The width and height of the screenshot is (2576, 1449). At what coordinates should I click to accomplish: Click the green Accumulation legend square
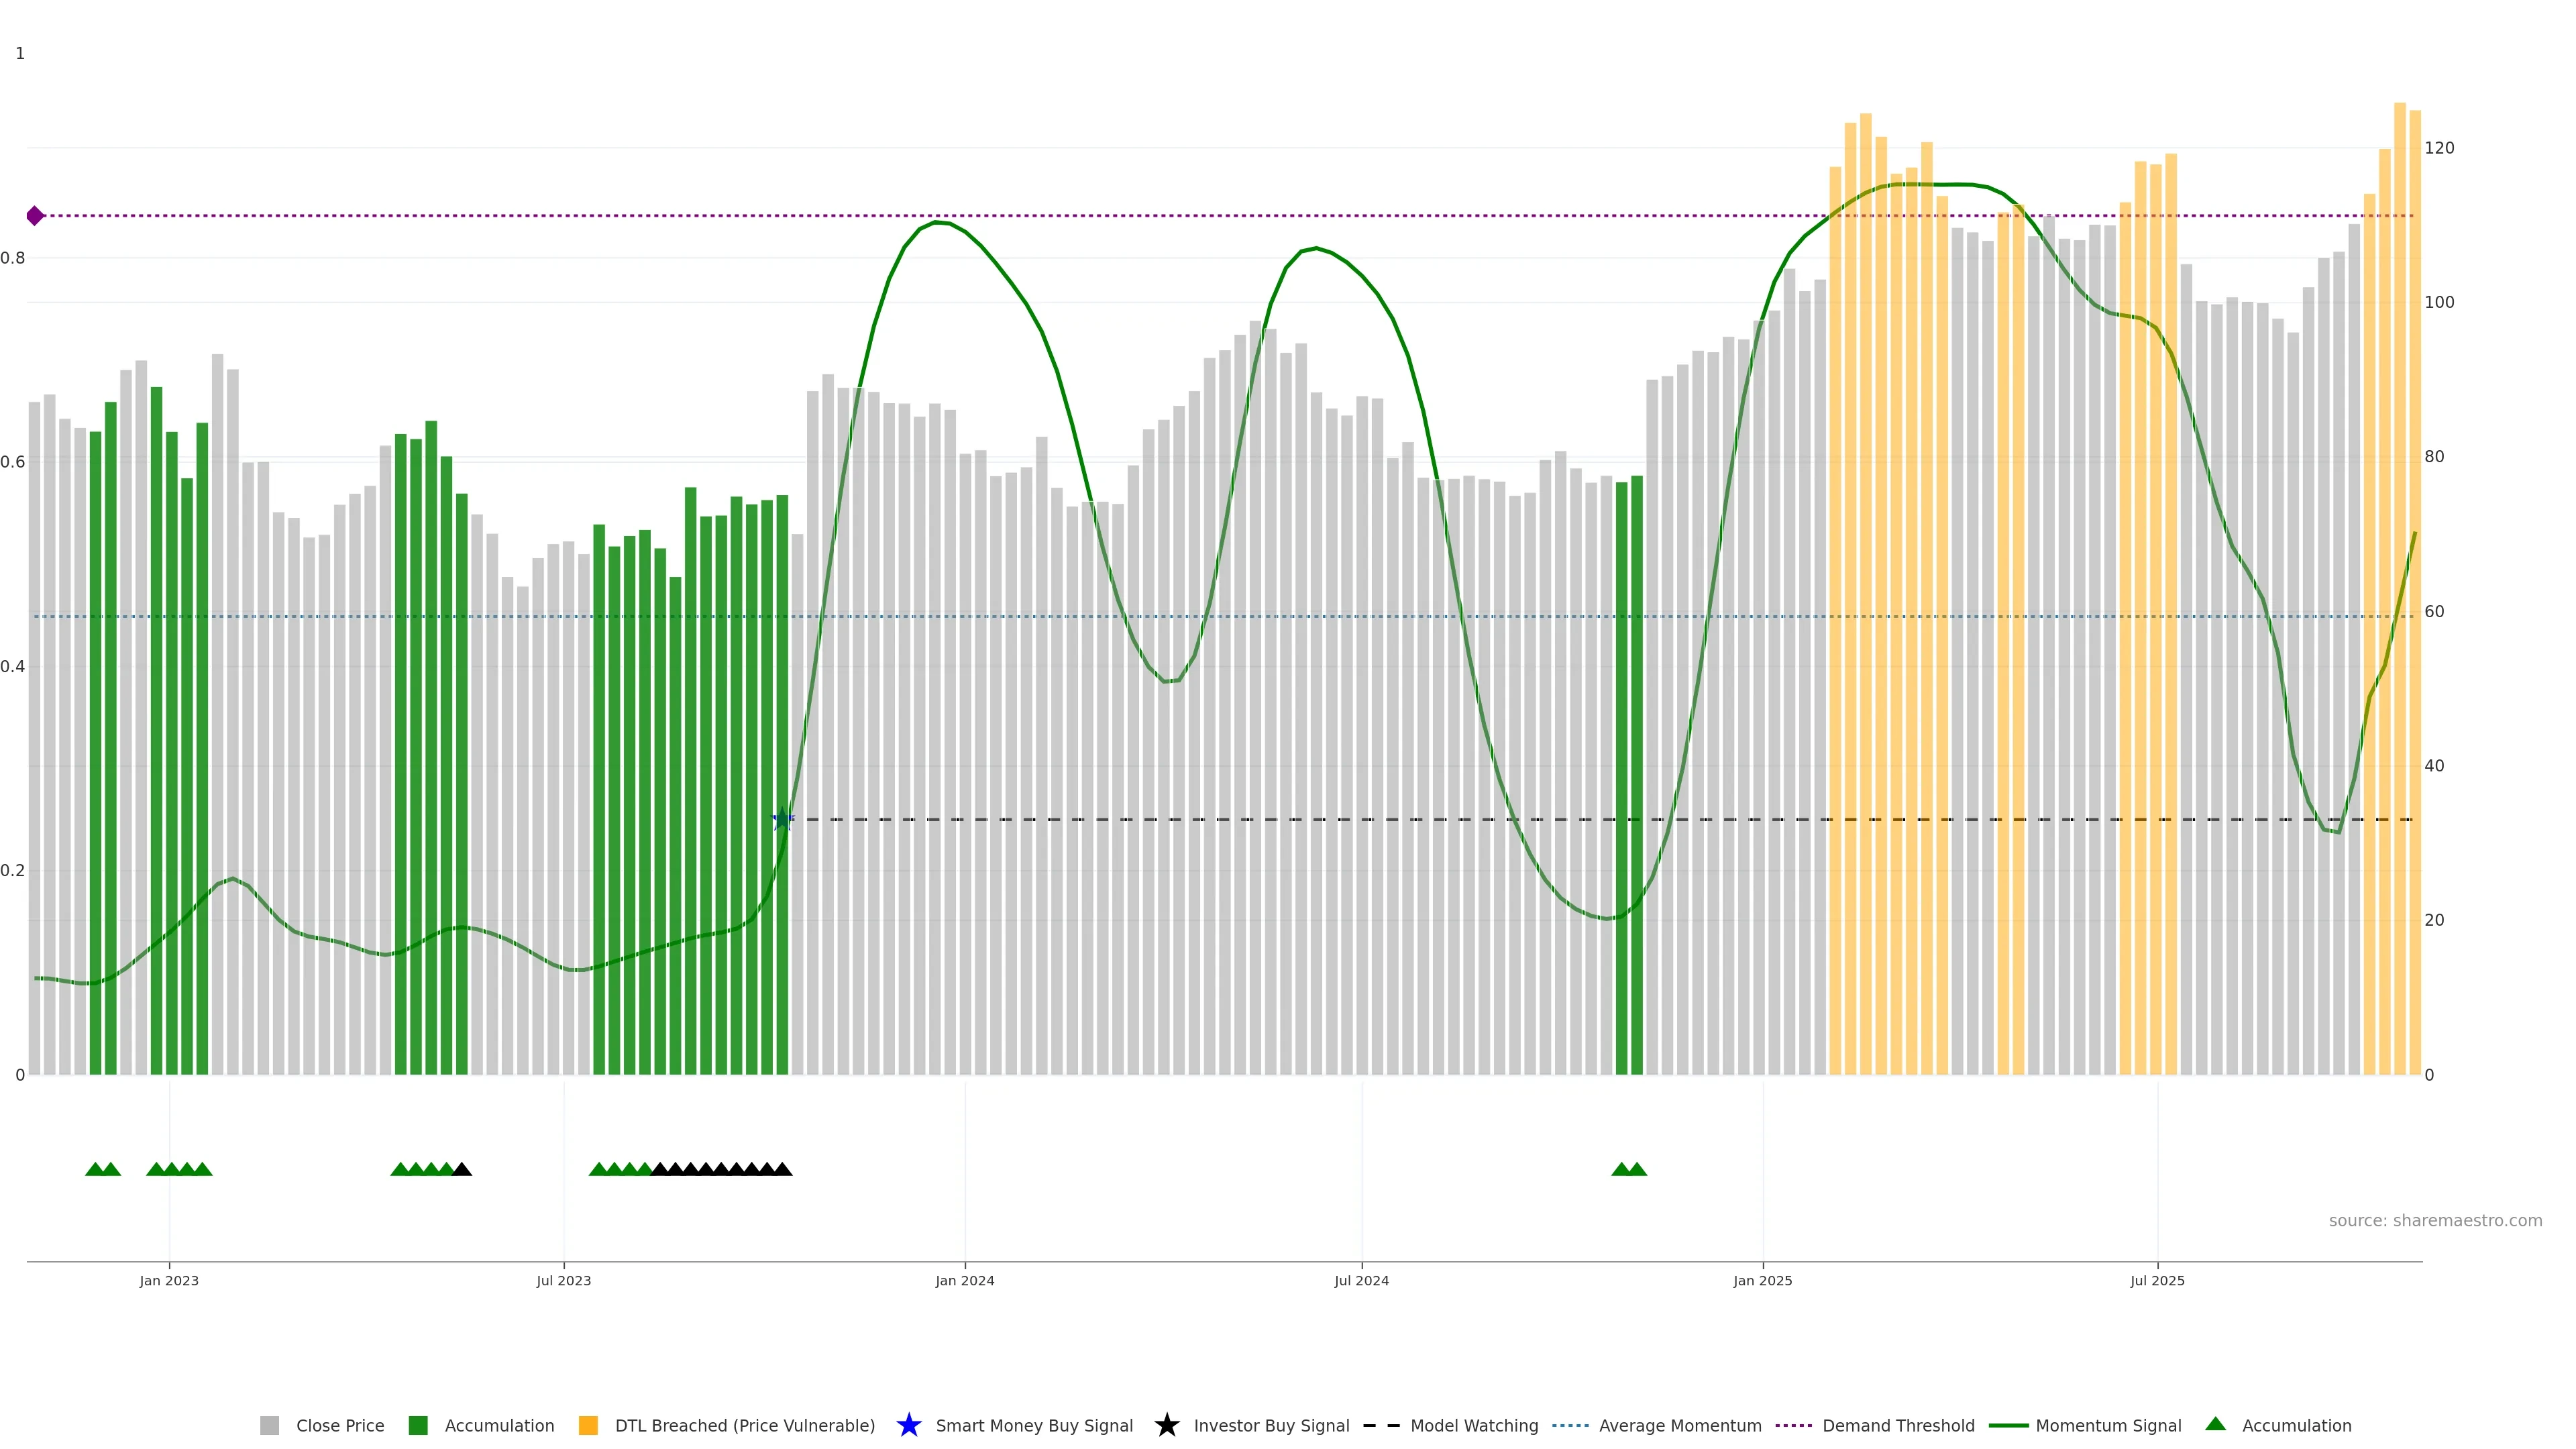(418, 1425)
